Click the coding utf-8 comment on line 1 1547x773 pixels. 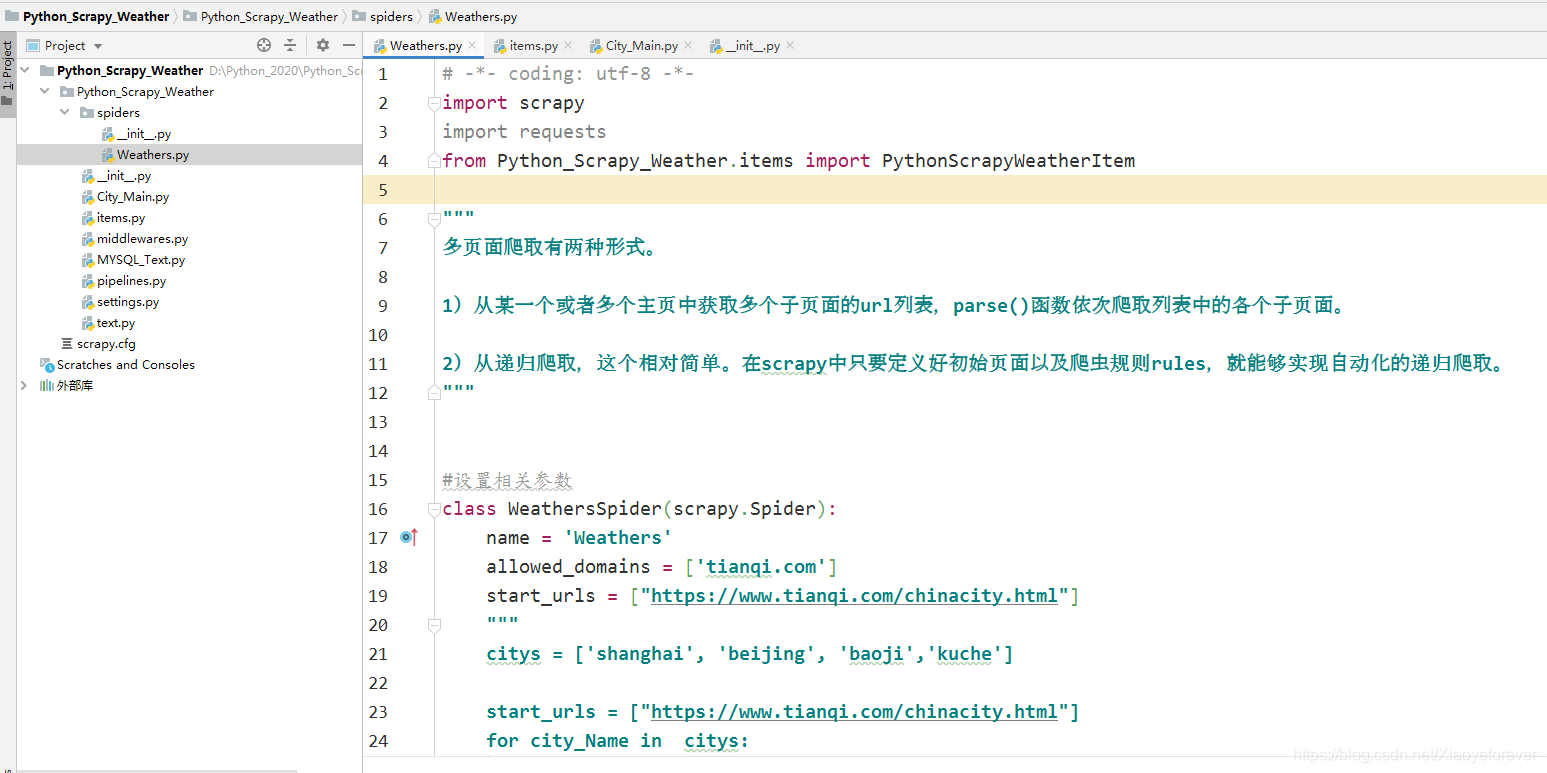point(568,74)
